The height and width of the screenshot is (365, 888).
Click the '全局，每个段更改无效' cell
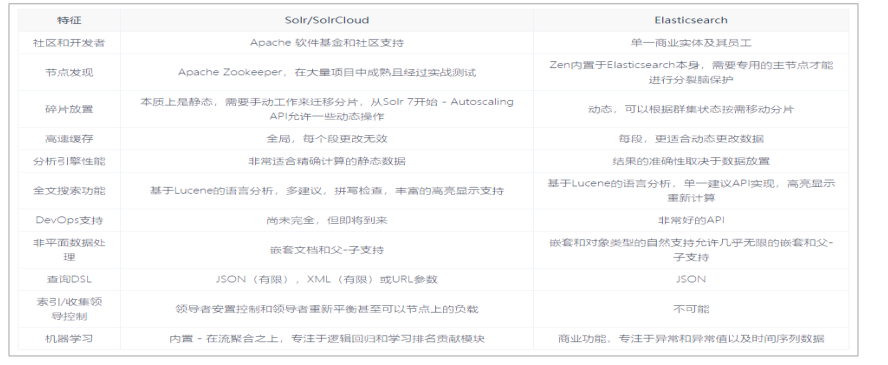(x=327, y=139)
